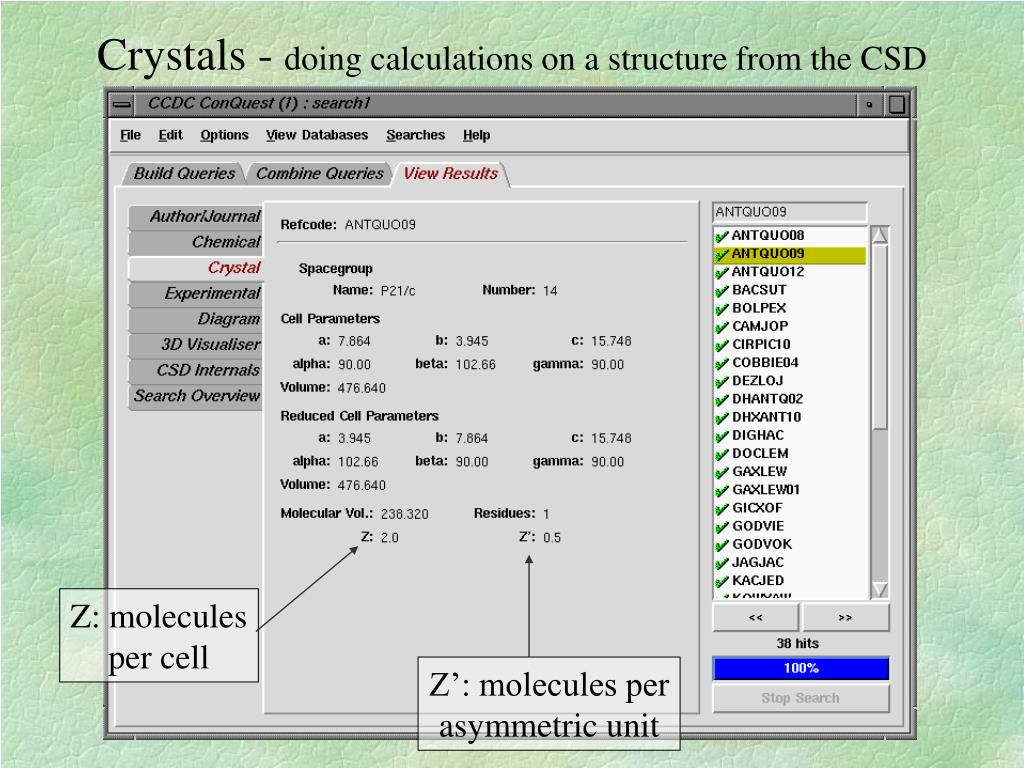Toggle the checkmark for DEZLOJ
The width and height of the screenshot is (1024, 768).
(x=722, y=382)
